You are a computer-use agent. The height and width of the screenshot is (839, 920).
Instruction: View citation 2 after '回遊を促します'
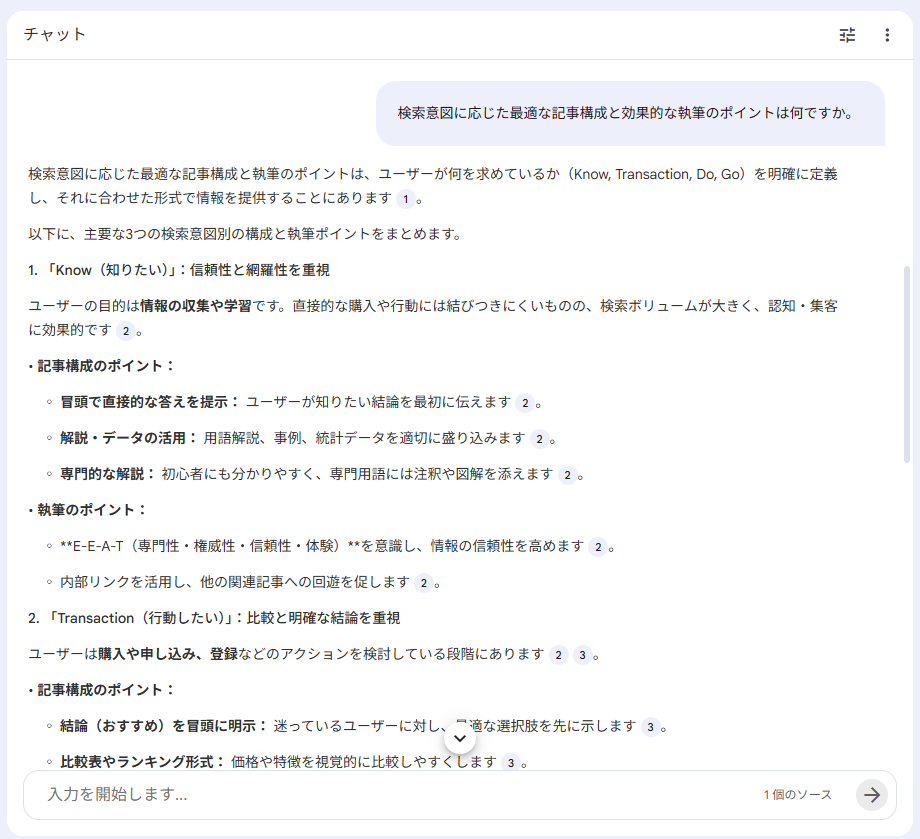(424, 583)
